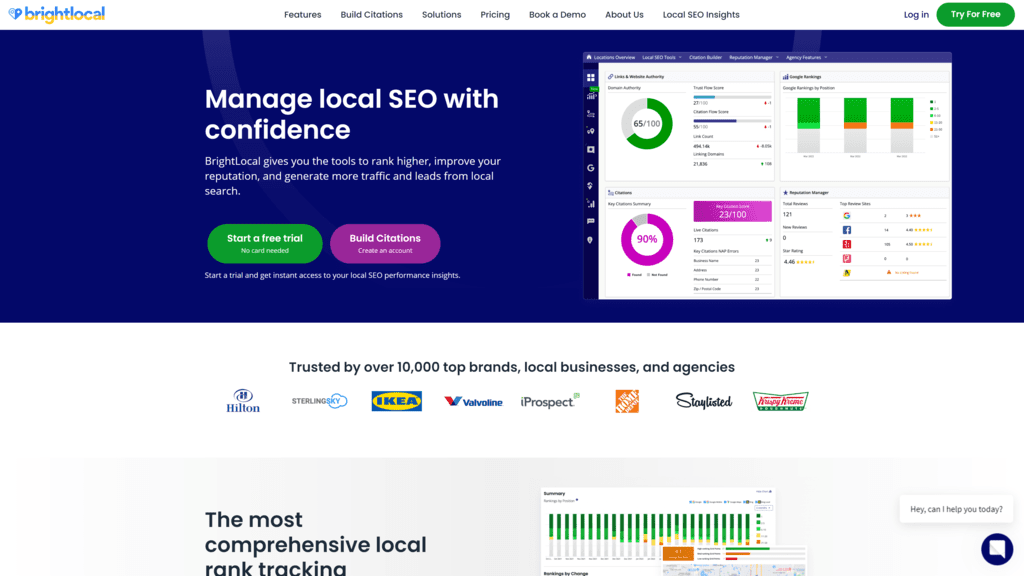Click The Home Depot logo
The height and width of the screenshot is (576, 1024).
[x=627, y=401]
